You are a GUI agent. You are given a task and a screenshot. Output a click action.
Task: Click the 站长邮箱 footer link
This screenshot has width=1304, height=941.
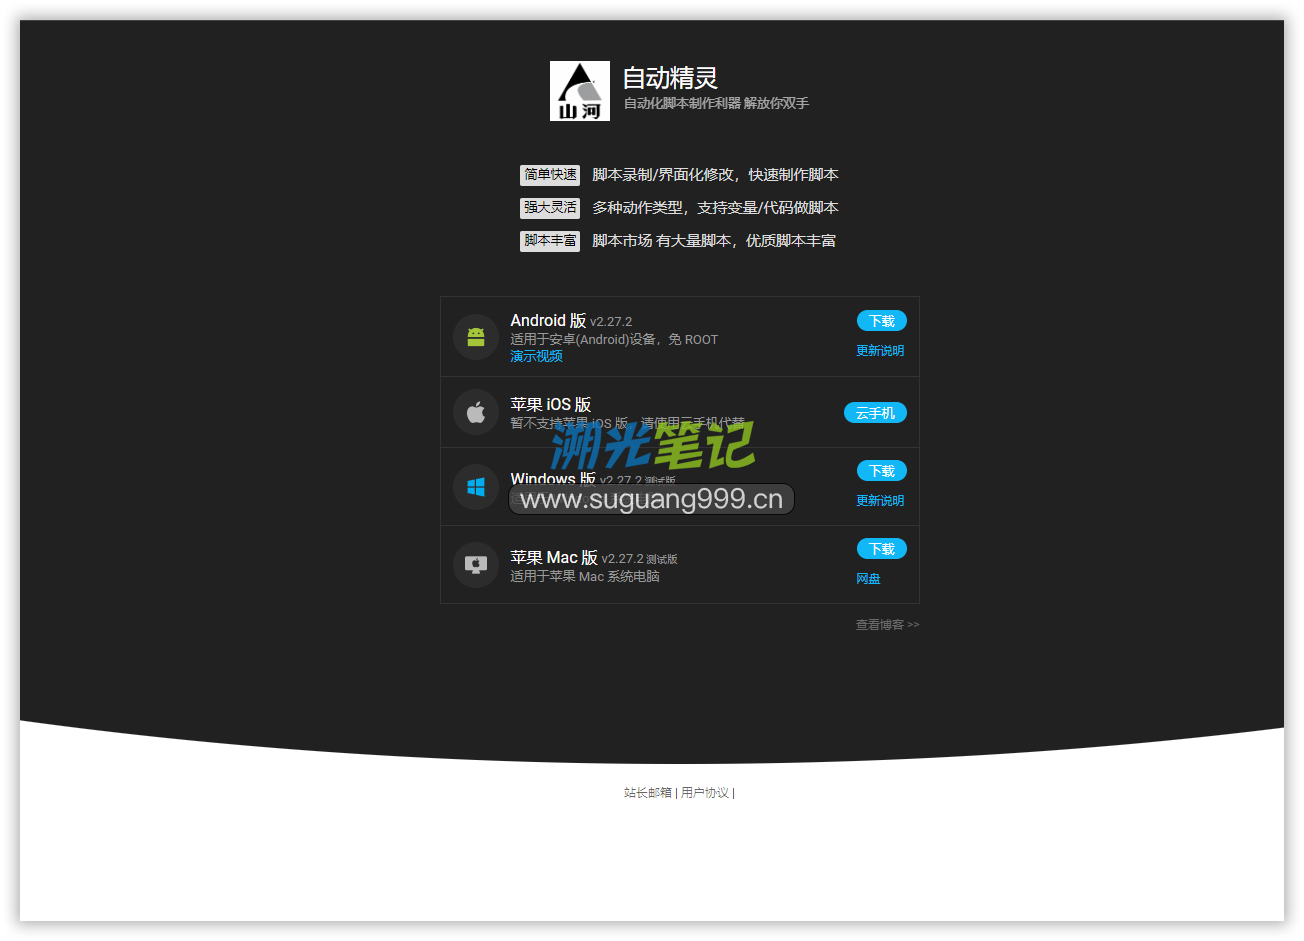tap(648, 793)
